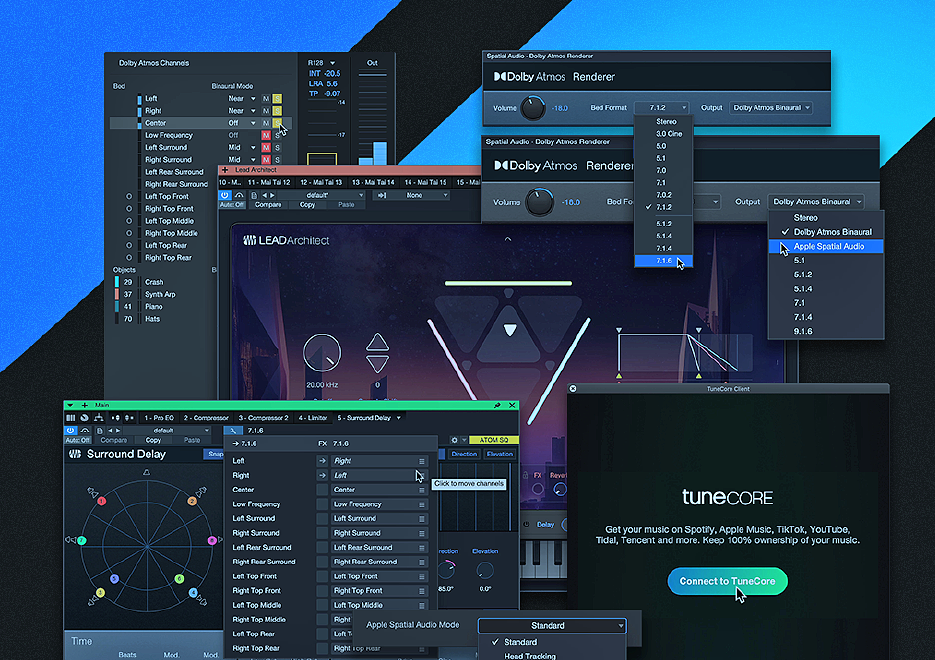Toggle Lead Architect power bypass icon

click(x=224, y=195)
